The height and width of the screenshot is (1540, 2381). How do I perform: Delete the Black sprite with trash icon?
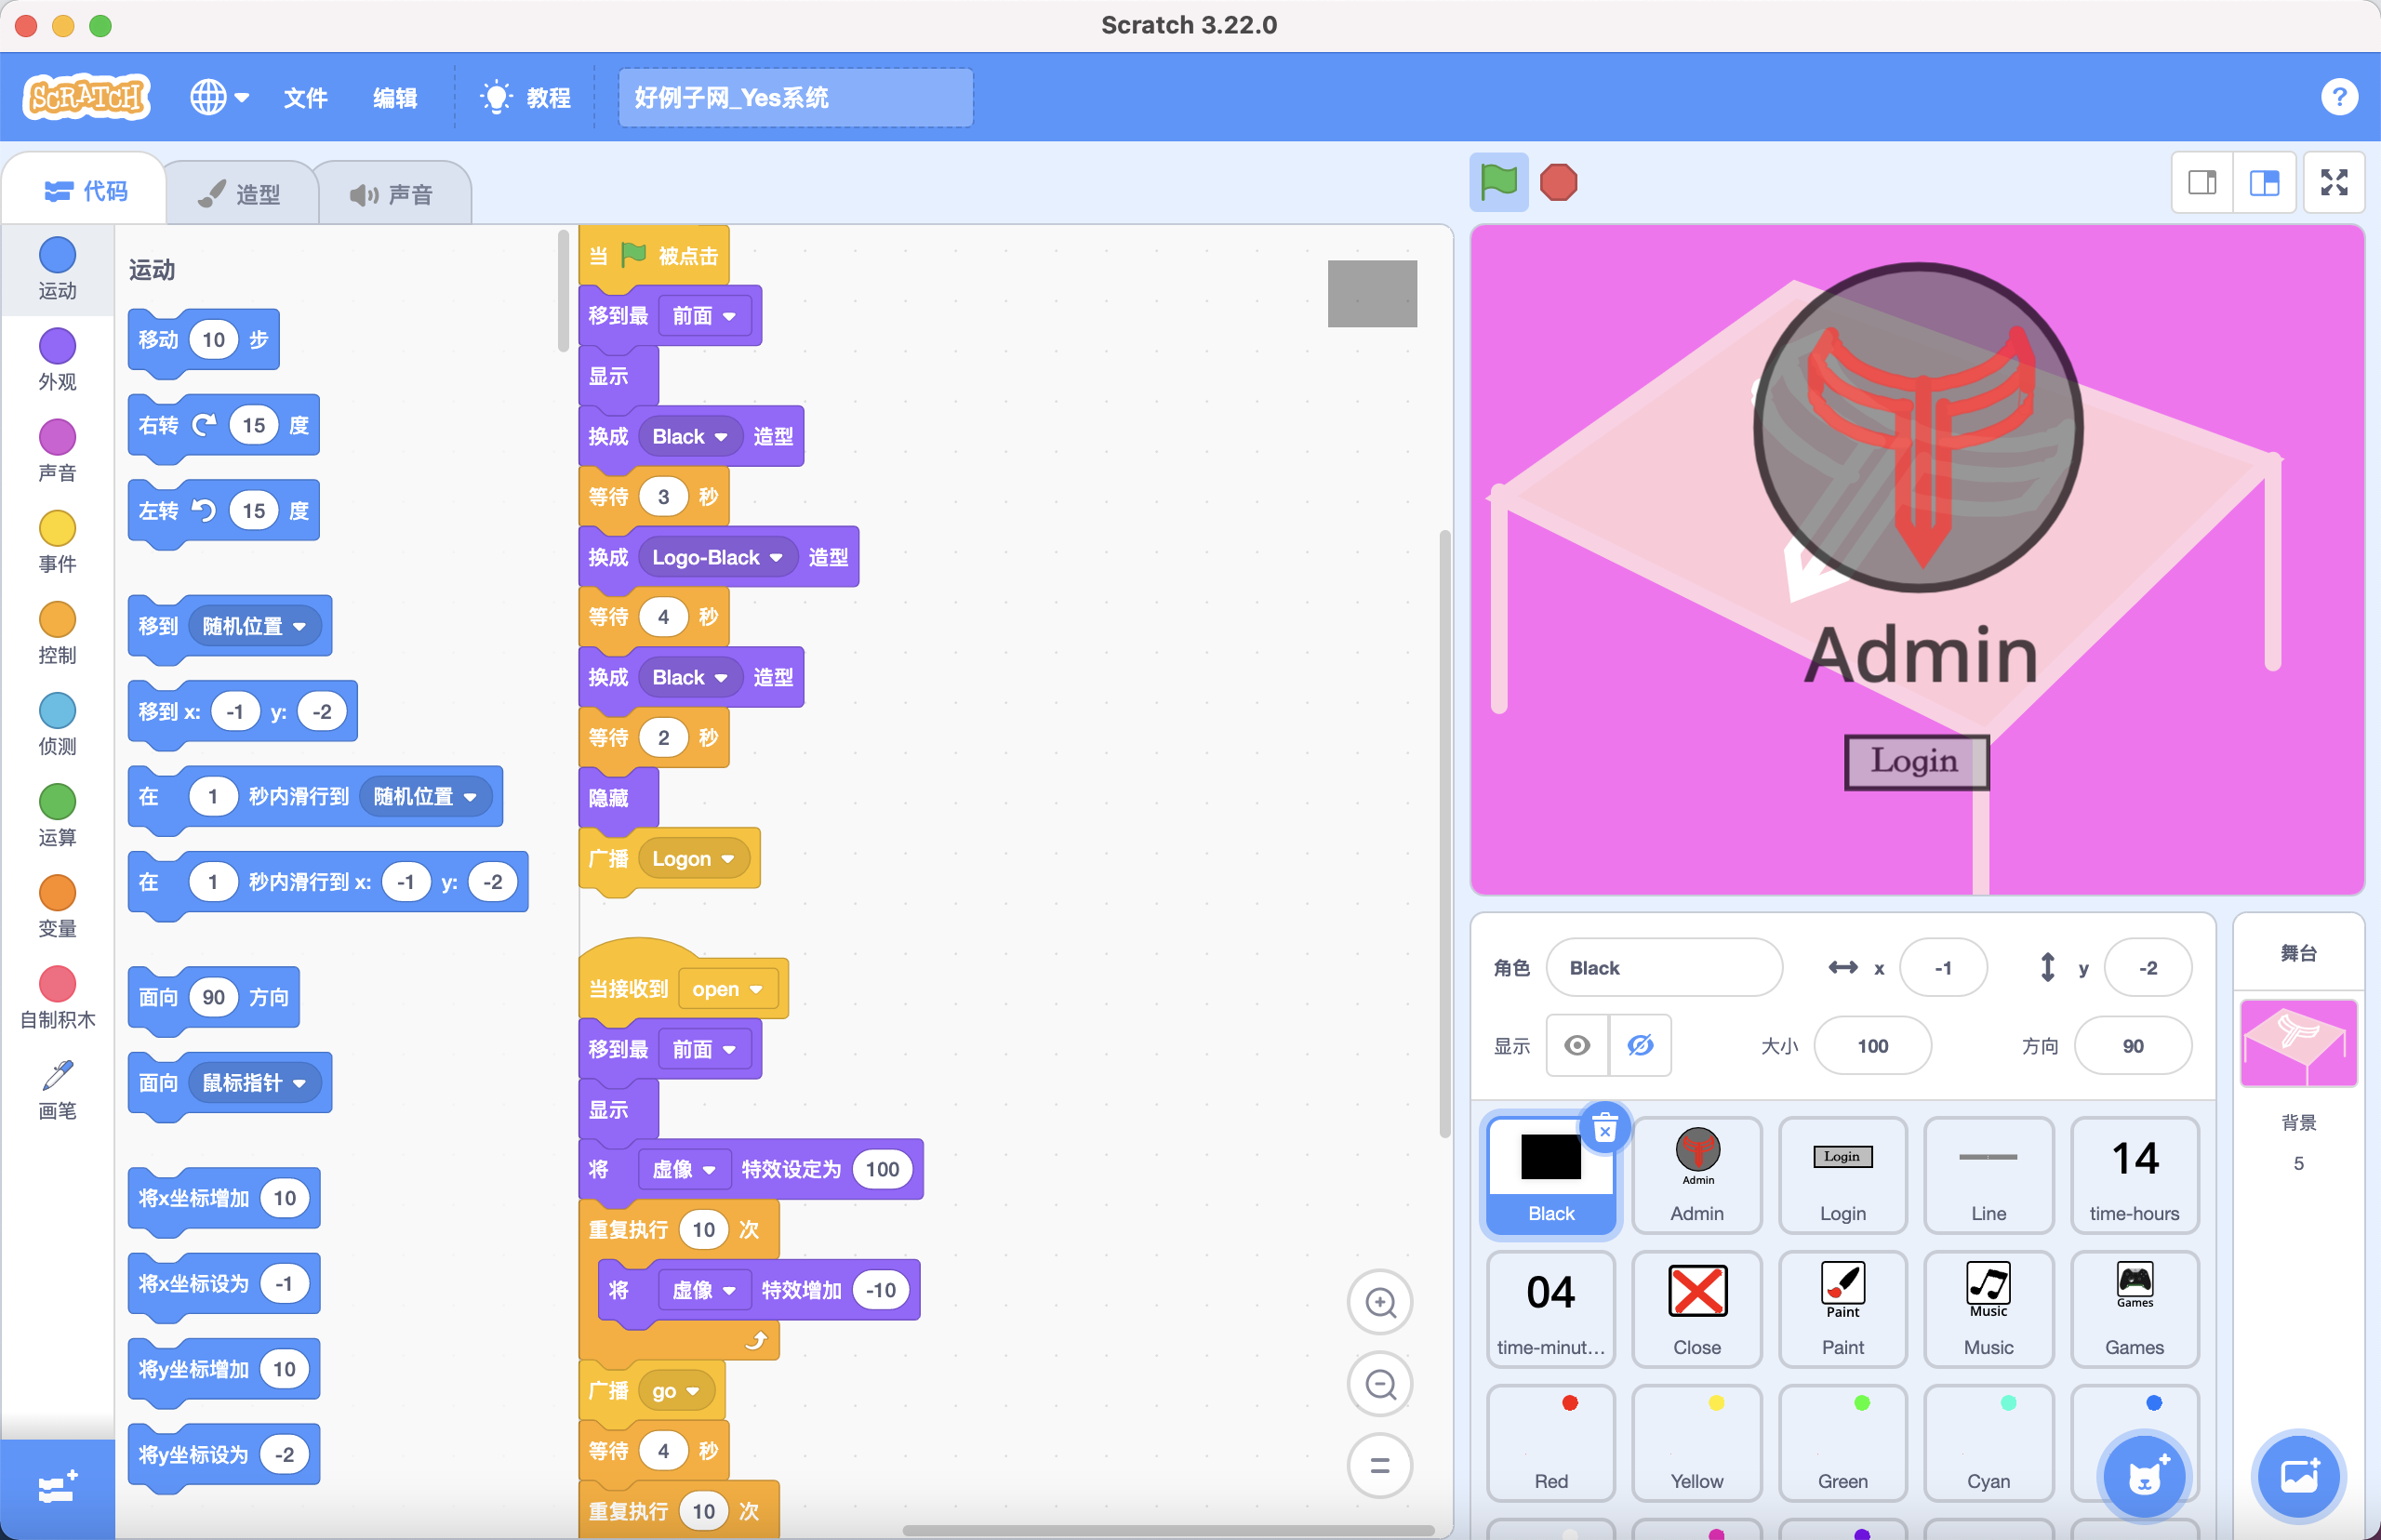tap(1604, 1128)
